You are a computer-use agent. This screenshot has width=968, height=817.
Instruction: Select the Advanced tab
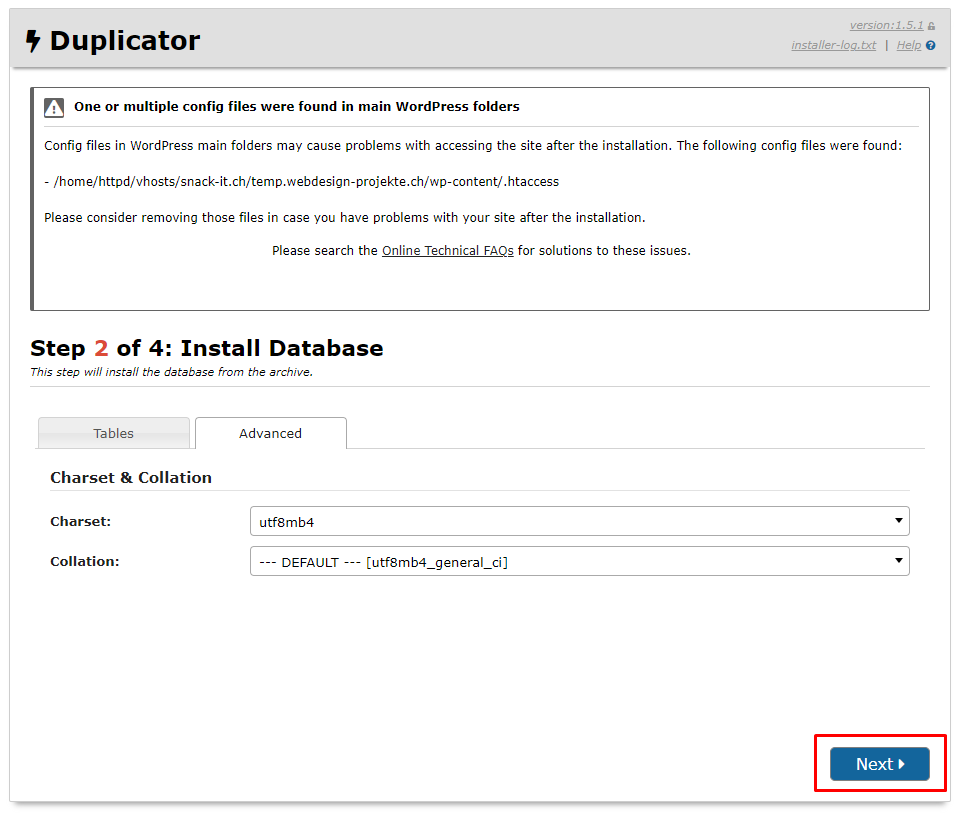270,433
